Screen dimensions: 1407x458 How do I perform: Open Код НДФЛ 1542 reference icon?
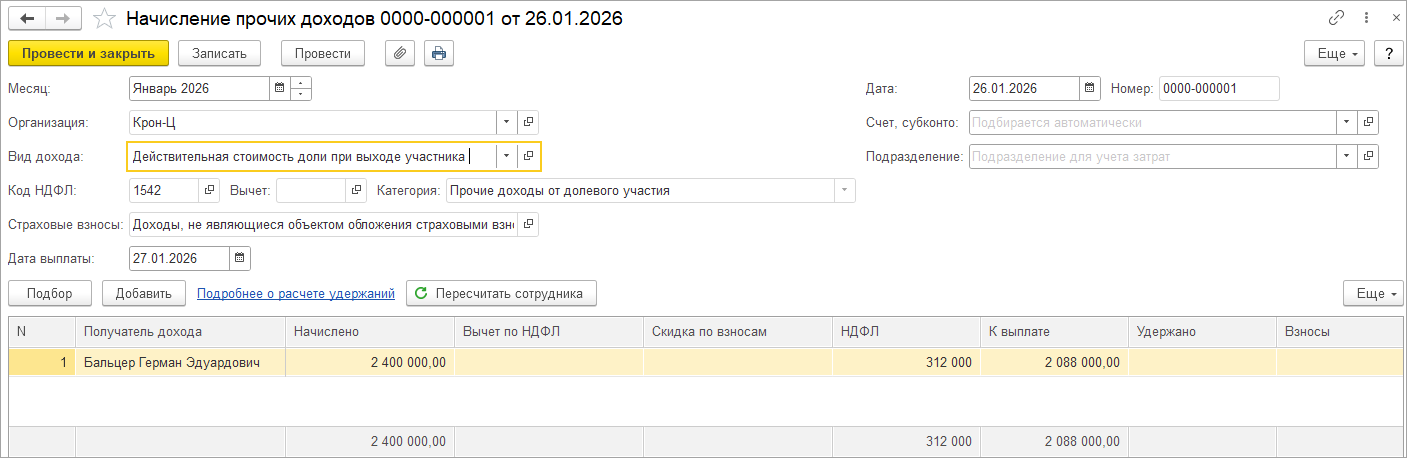(209, 190)
